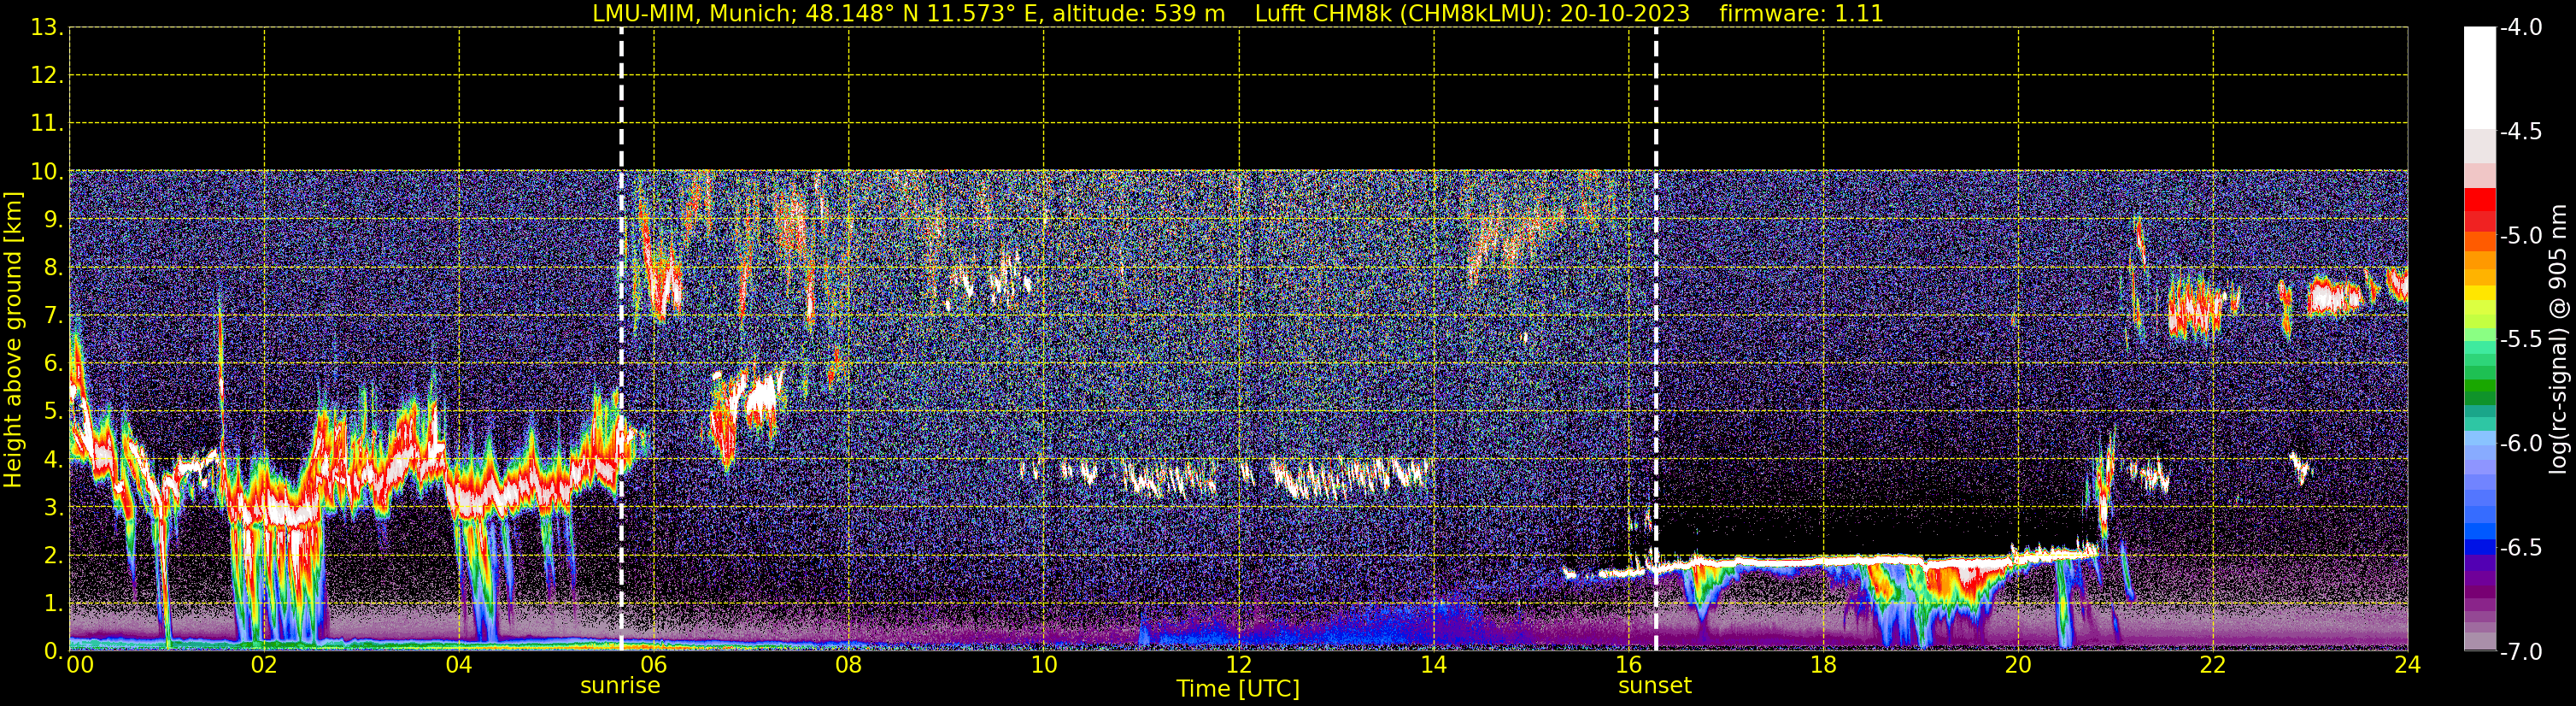Click the '-6.0' colorbar tick label

[2520, 444]
